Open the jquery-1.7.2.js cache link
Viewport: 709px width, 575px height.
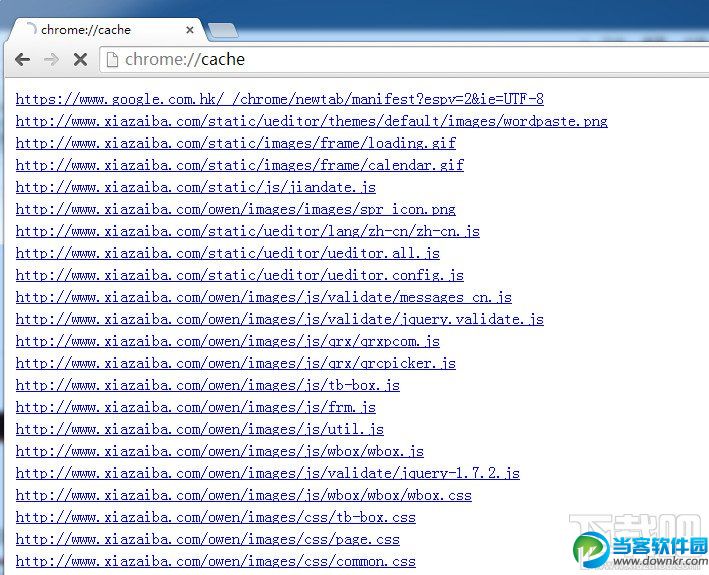click(268, 473)
